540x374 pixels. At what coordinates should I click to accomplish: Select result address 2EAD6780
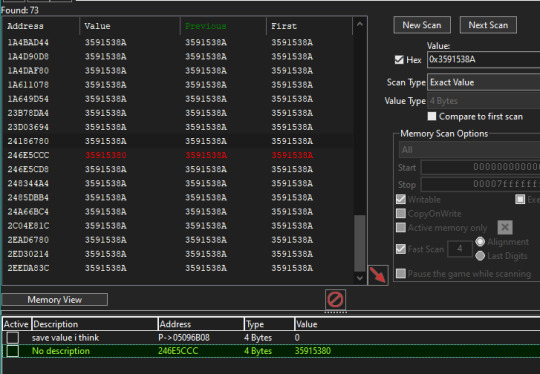(x=28, y=240)
